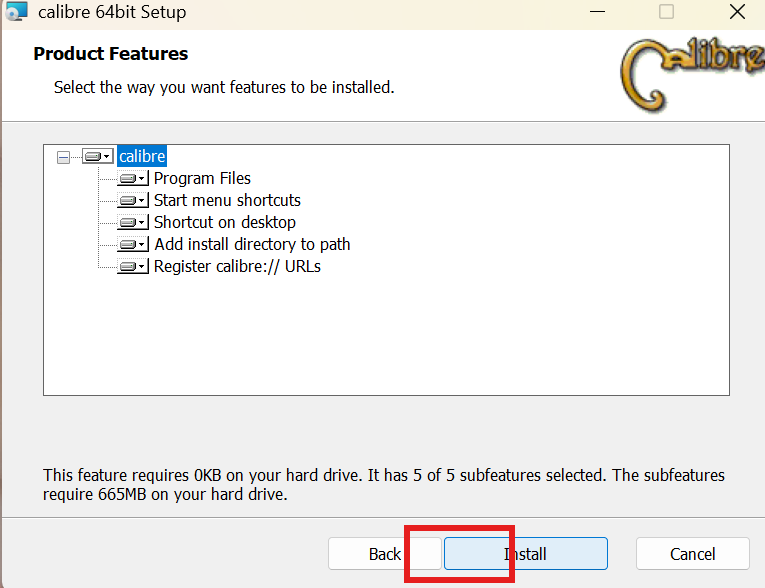Image resolution: width=765 pixels, height=588 pixels.
Task: Go Back to previous setup step
Action: tap(385, 554)
